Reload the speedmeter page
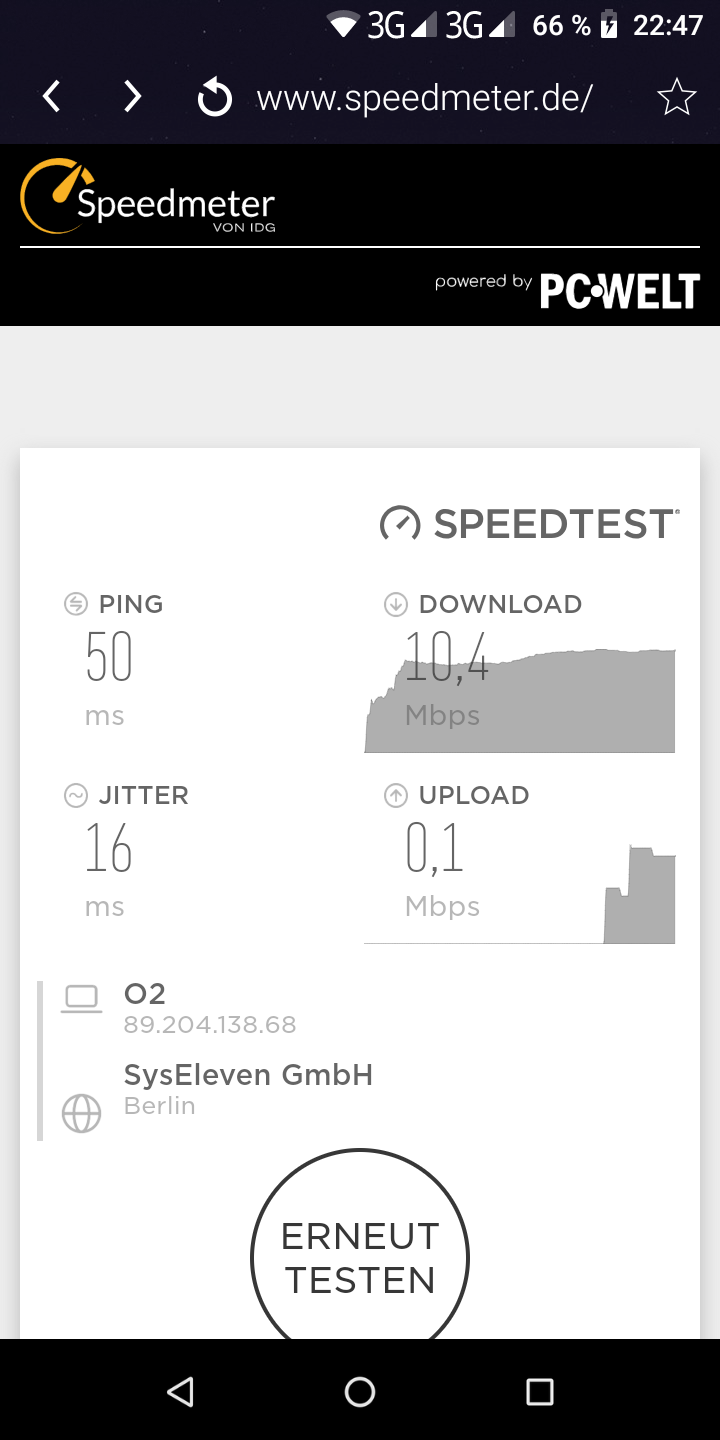 tap(214, 98)
